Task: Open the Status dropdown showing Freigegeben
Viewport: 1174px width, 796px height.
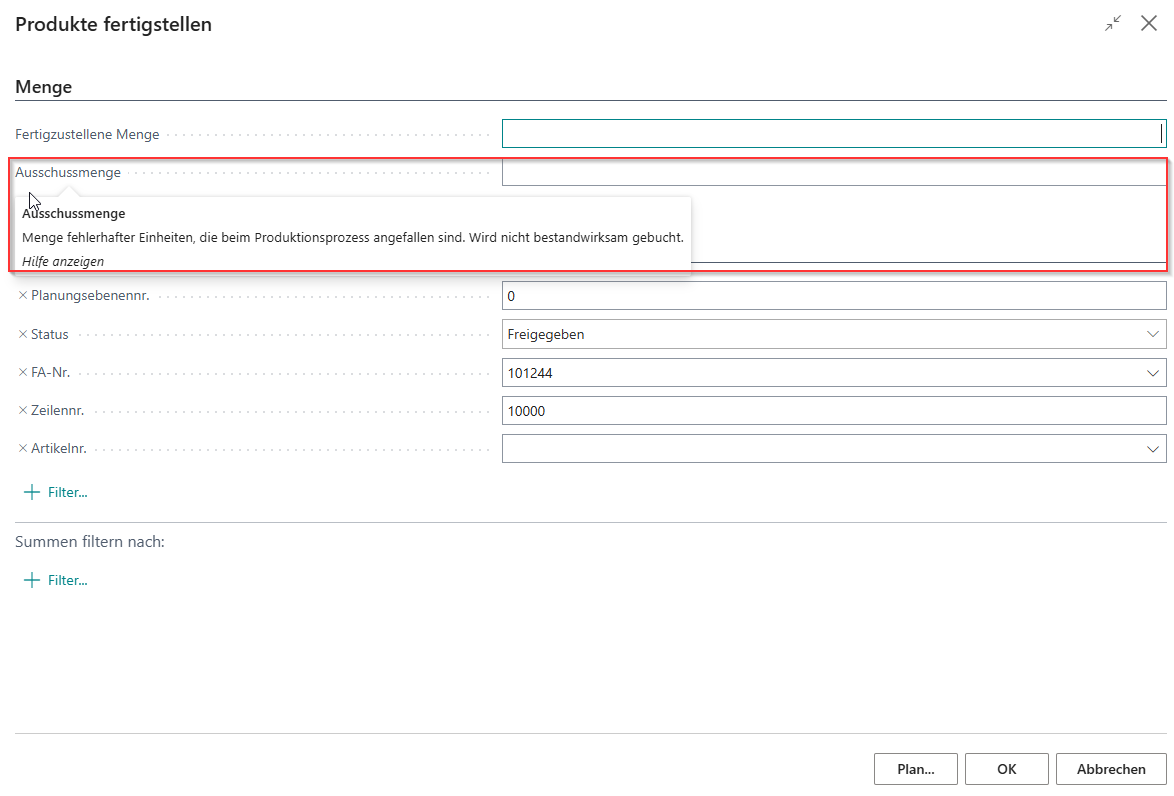Action: pyautogui.click(x=1152, y=334)
